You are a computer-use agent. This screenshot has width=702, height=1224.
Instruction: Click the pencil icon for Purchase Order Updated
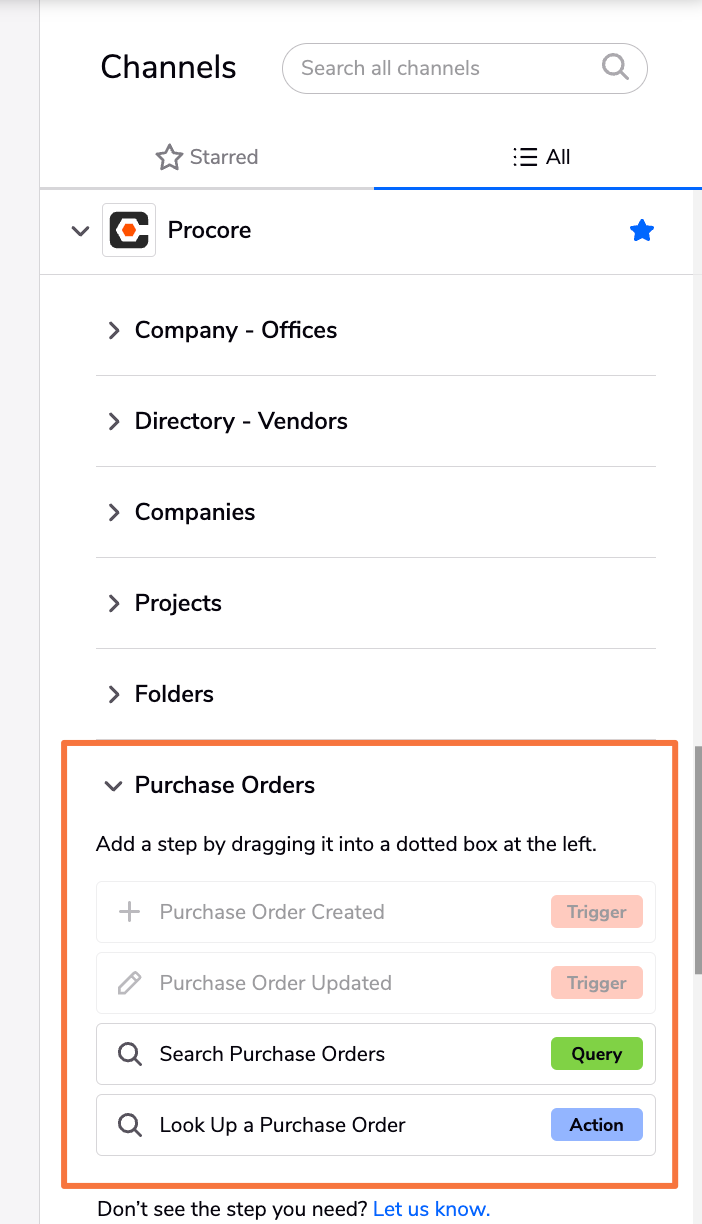(129, 983)
